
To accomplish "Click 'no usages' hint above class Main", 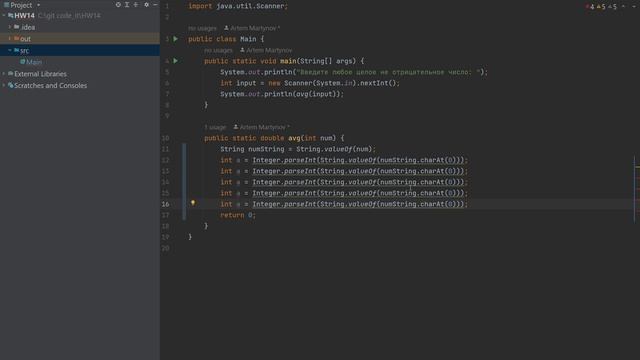I will (x=202, y=28).
